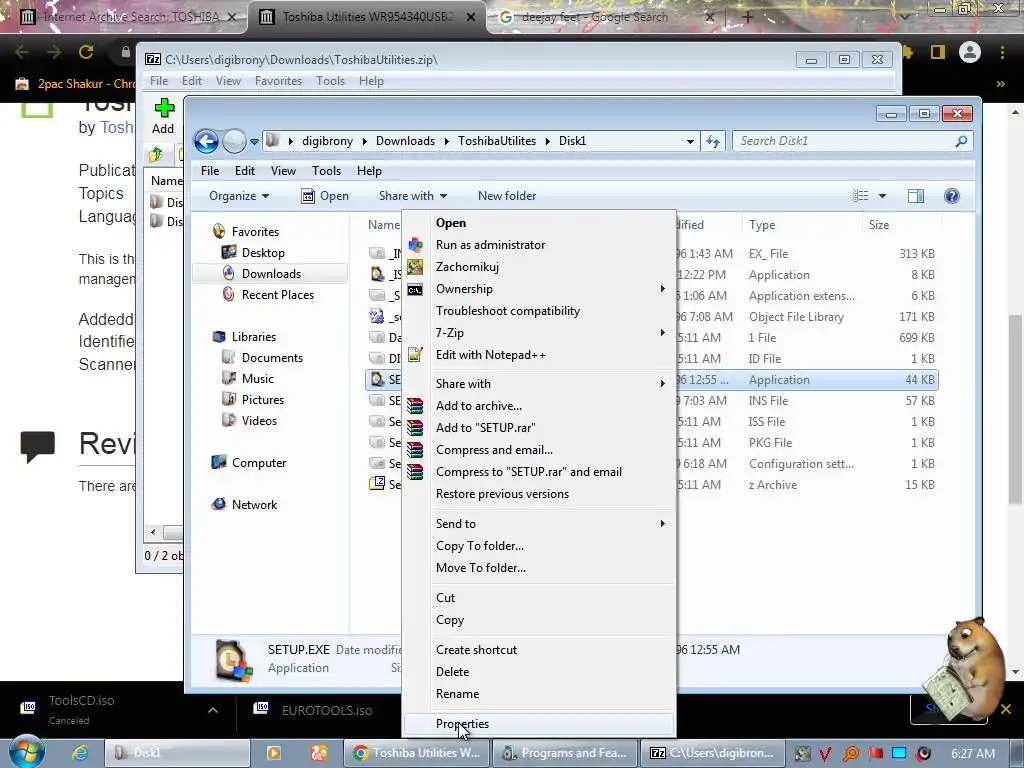Click the Chrome side panel icon
The image size is (1024, 768).
click(938, 52)
